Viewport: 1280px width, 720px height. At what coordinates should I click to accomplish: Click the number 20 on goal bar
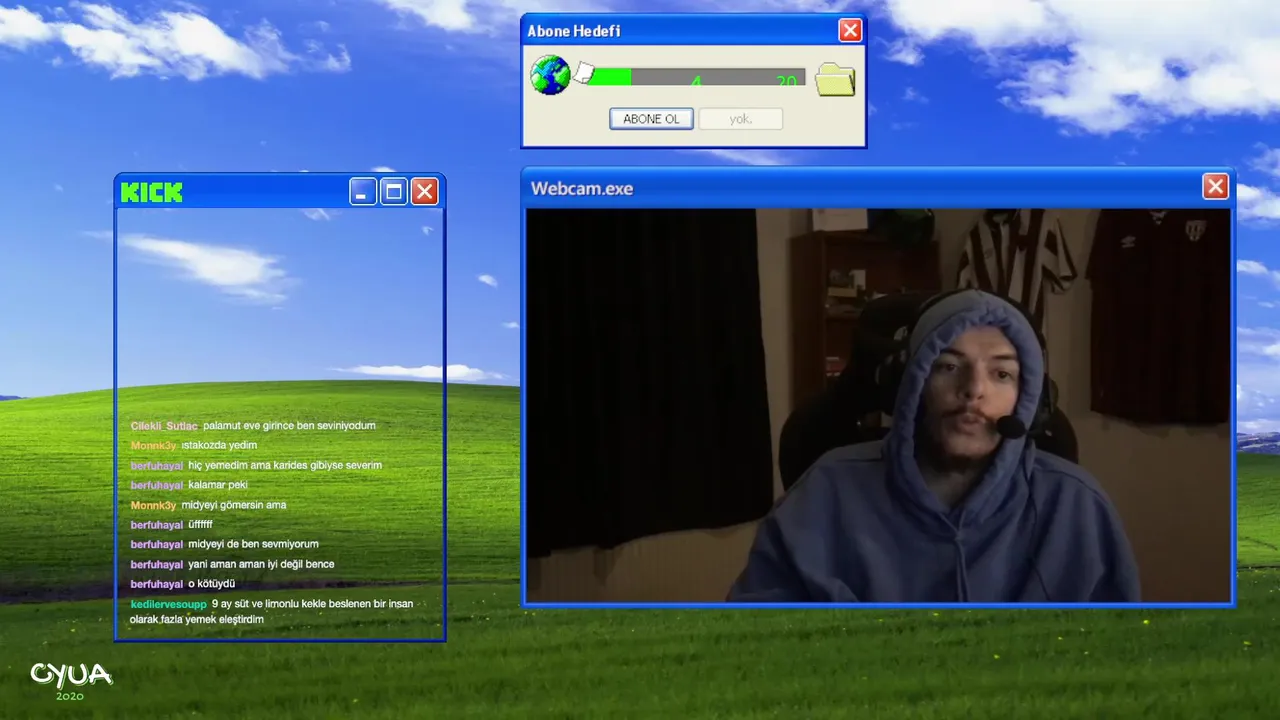787,81
